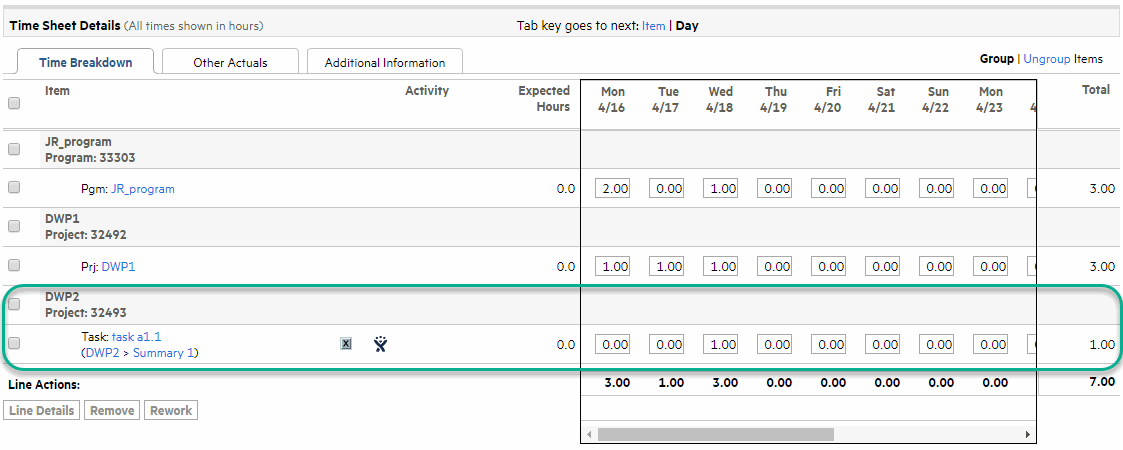Viewport: 1123px width, 450px height.
Task: Select the checkbox for task a1.1 line
Action: point(14,343)
